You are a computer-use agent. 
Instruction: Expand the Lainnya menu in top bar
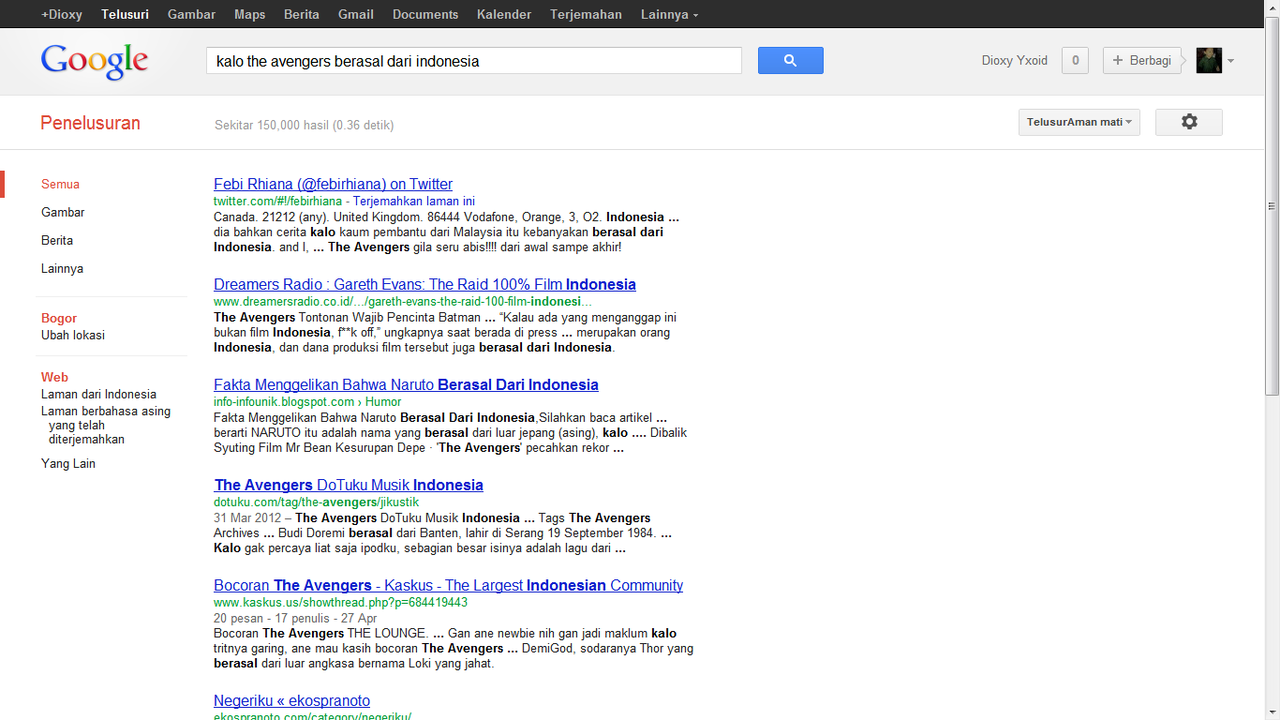[669, 14]
